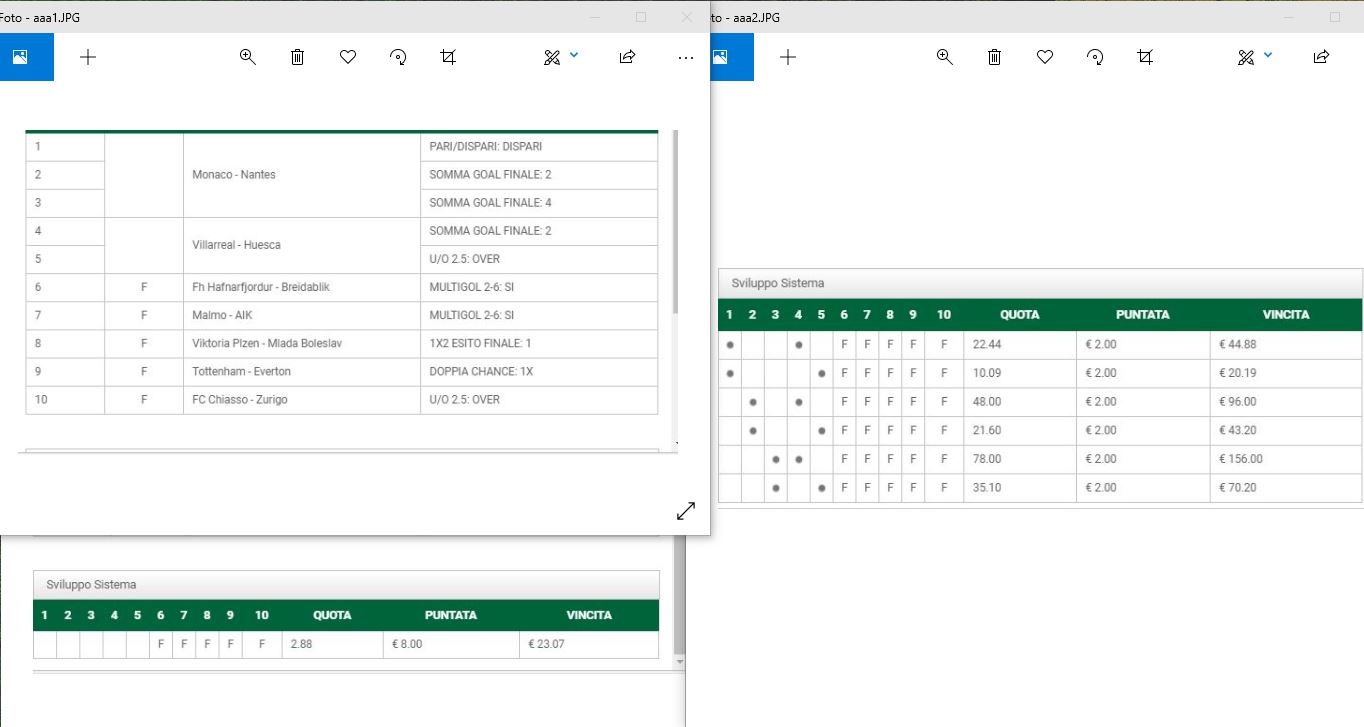
Task: Click 'Viktoria Plzen - Mlada Boleslav' text
Action: 267,343
